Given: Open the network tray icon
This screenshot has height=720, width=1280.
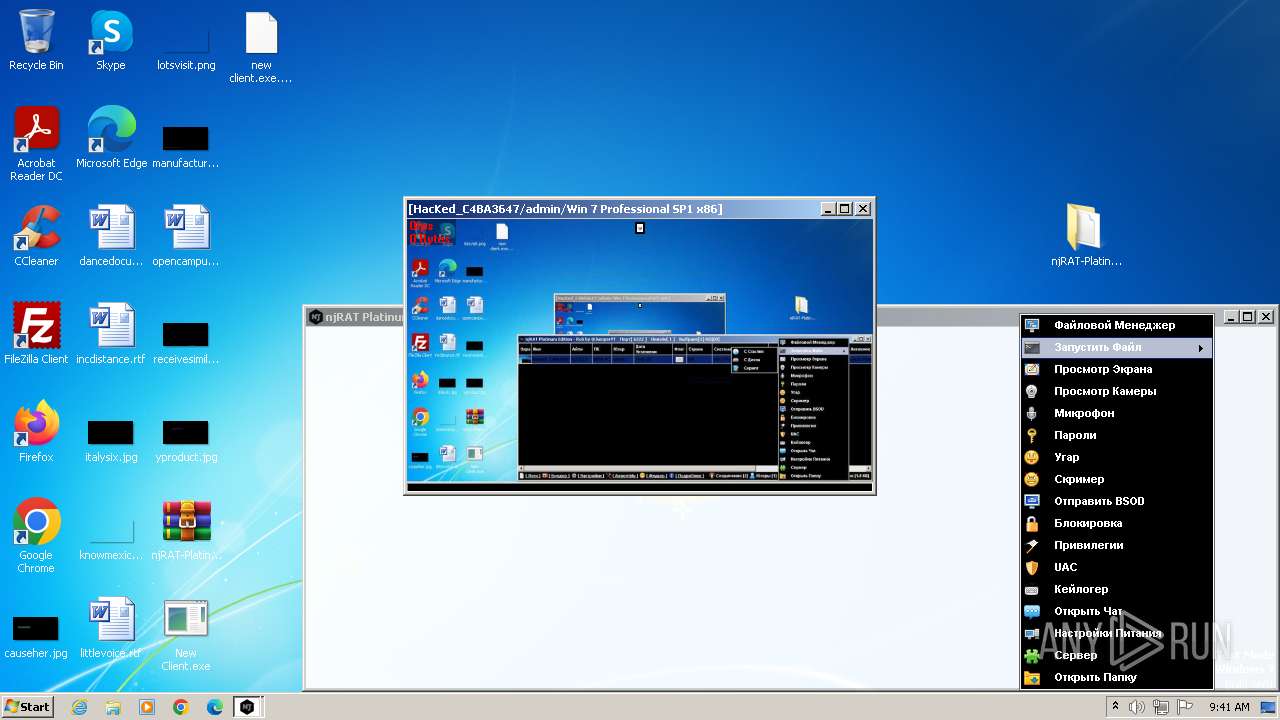Looking at the screenshot, I should (1161, 707).
